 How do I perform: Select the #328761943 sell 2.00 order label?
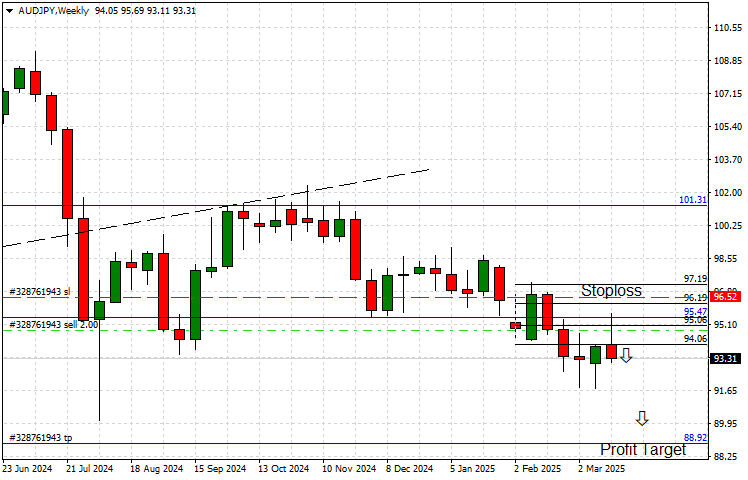pos(53,324)
